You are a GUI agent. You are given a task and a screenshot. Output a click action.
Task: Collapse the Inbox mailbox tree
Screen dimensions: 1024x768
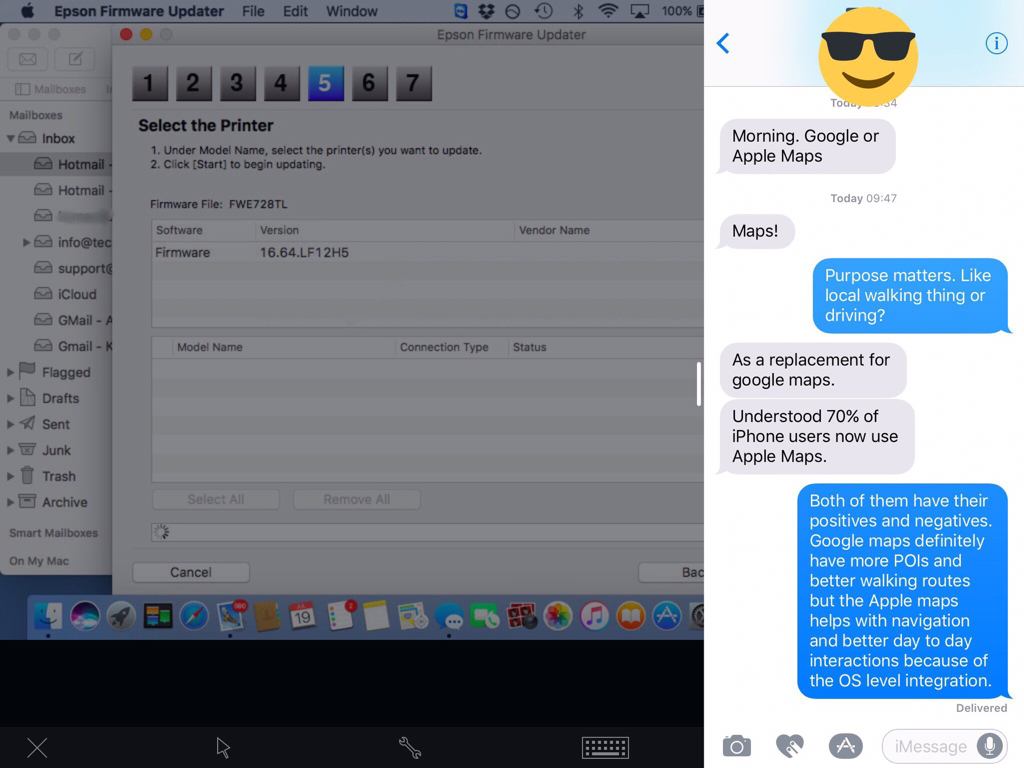tap(10, 138)
